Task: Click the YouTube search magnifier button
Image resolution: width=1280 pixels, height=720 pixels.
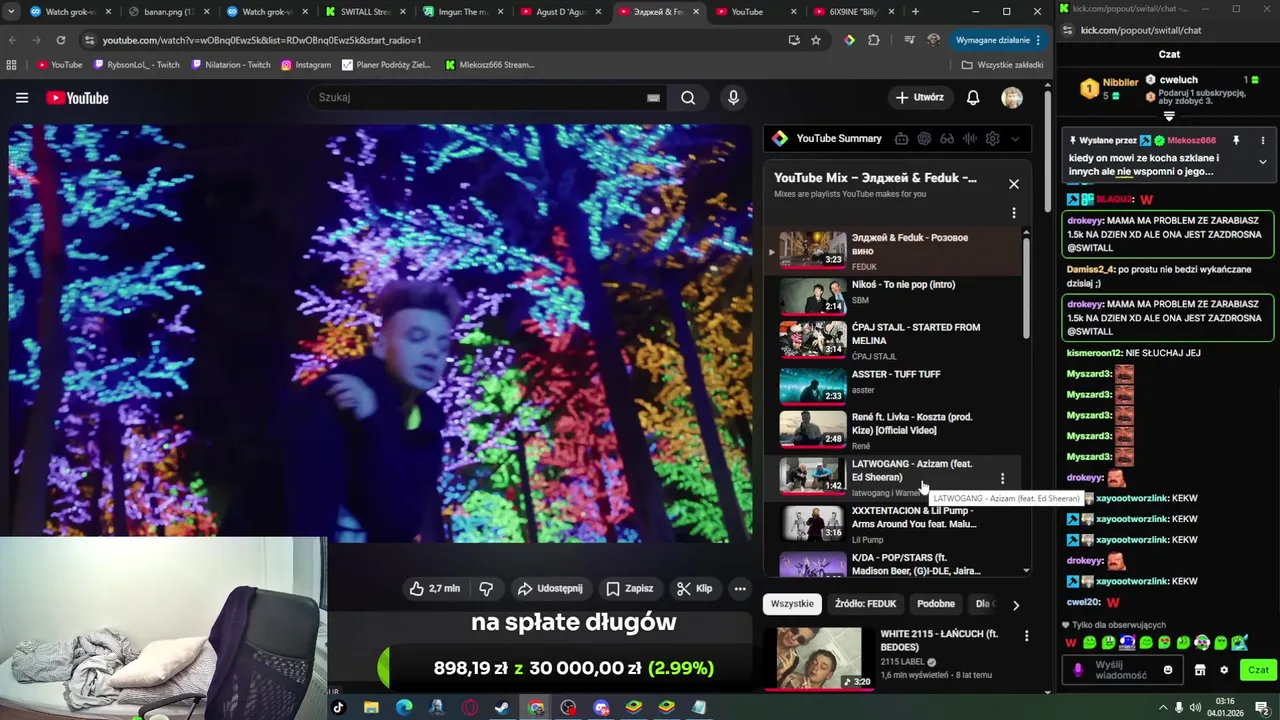Action: click(688, 98)
